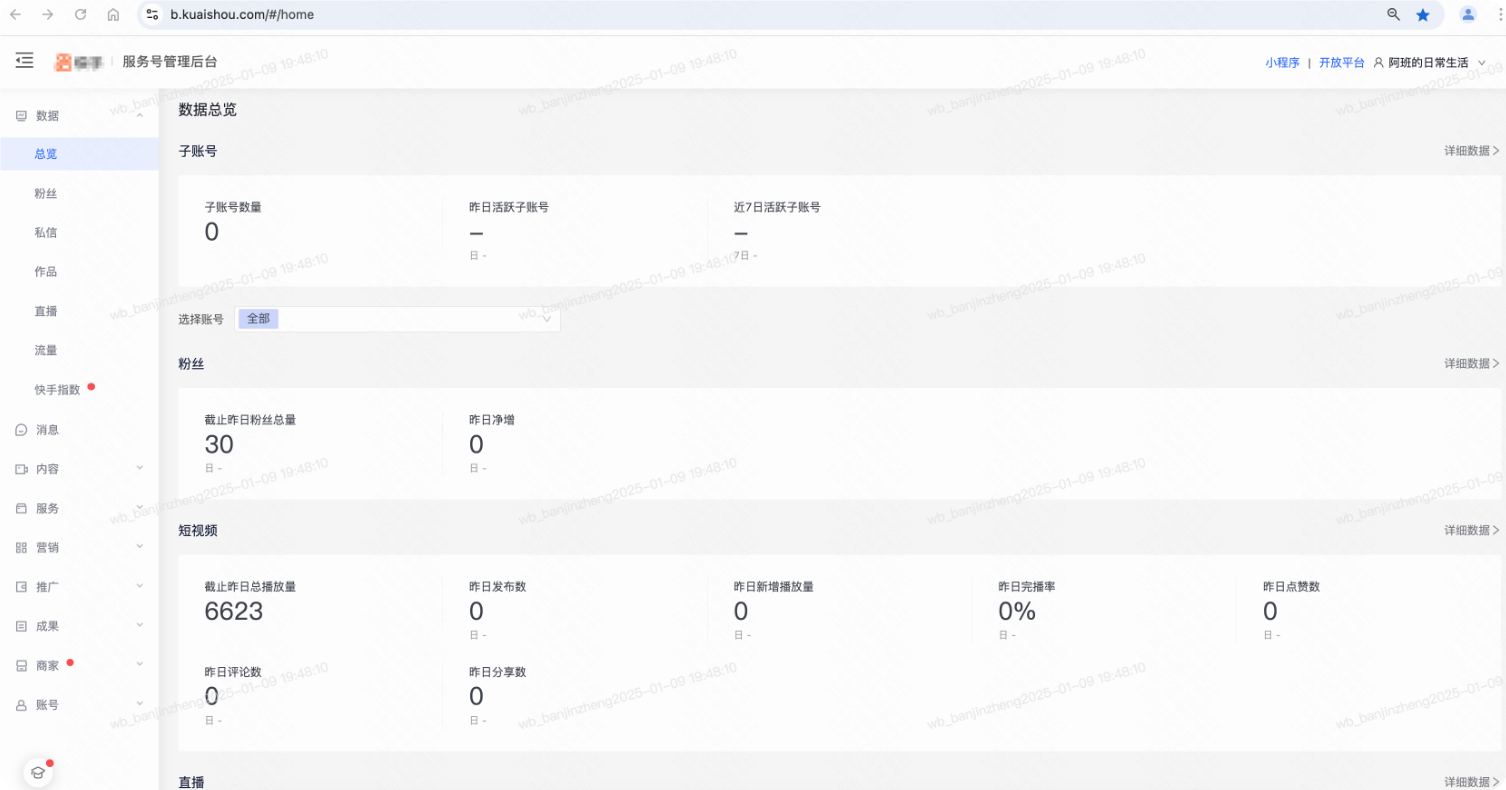Screen dimensions: 1506x790
Task: Select 粉丝 in the sidebar
Action: (45, 193)
